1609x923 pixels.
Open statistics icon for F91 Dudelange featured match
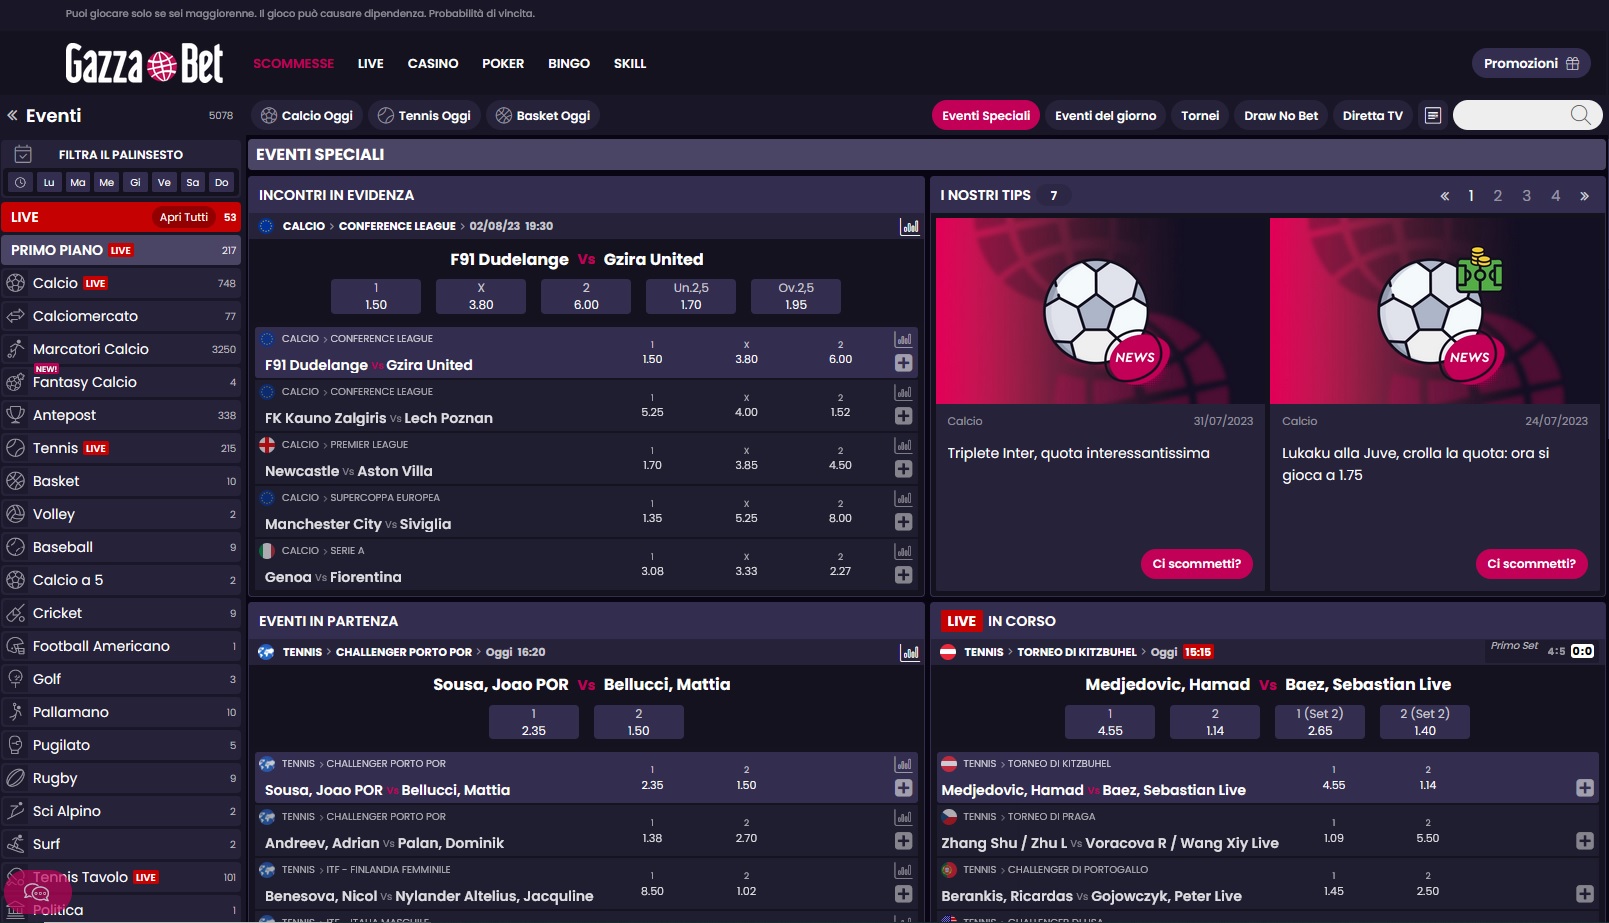(910, 227)
